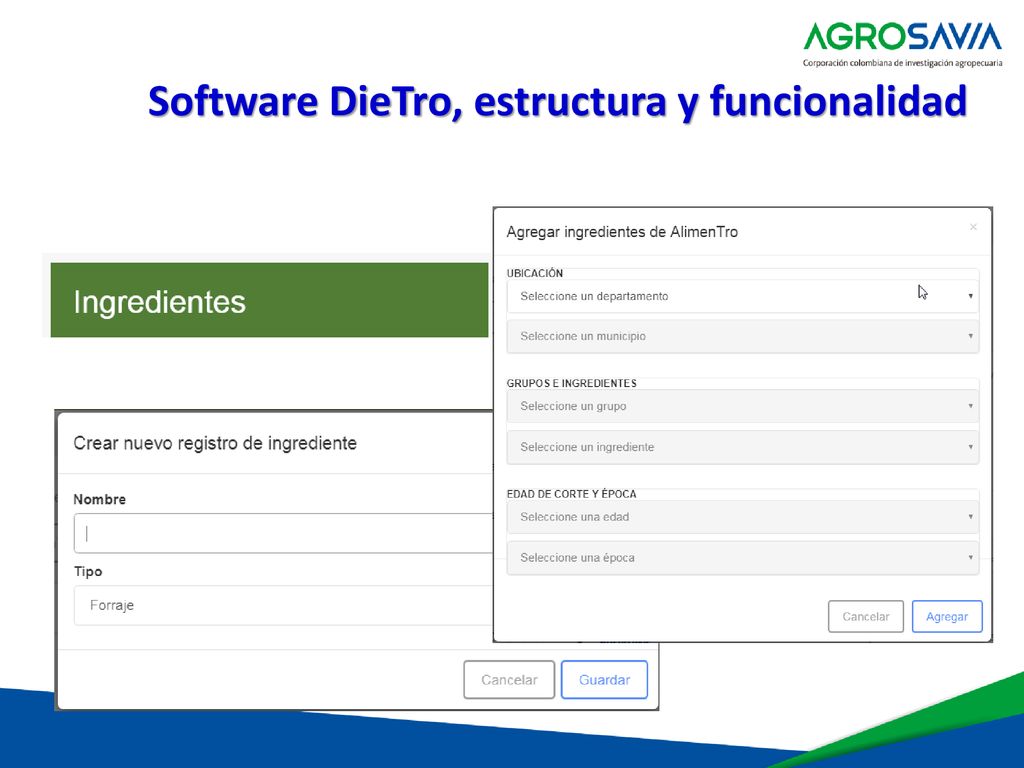Viewport: 1024px width, 768px height.
Task: Click the green Ingredientes header banner
Action: [269, 300]
